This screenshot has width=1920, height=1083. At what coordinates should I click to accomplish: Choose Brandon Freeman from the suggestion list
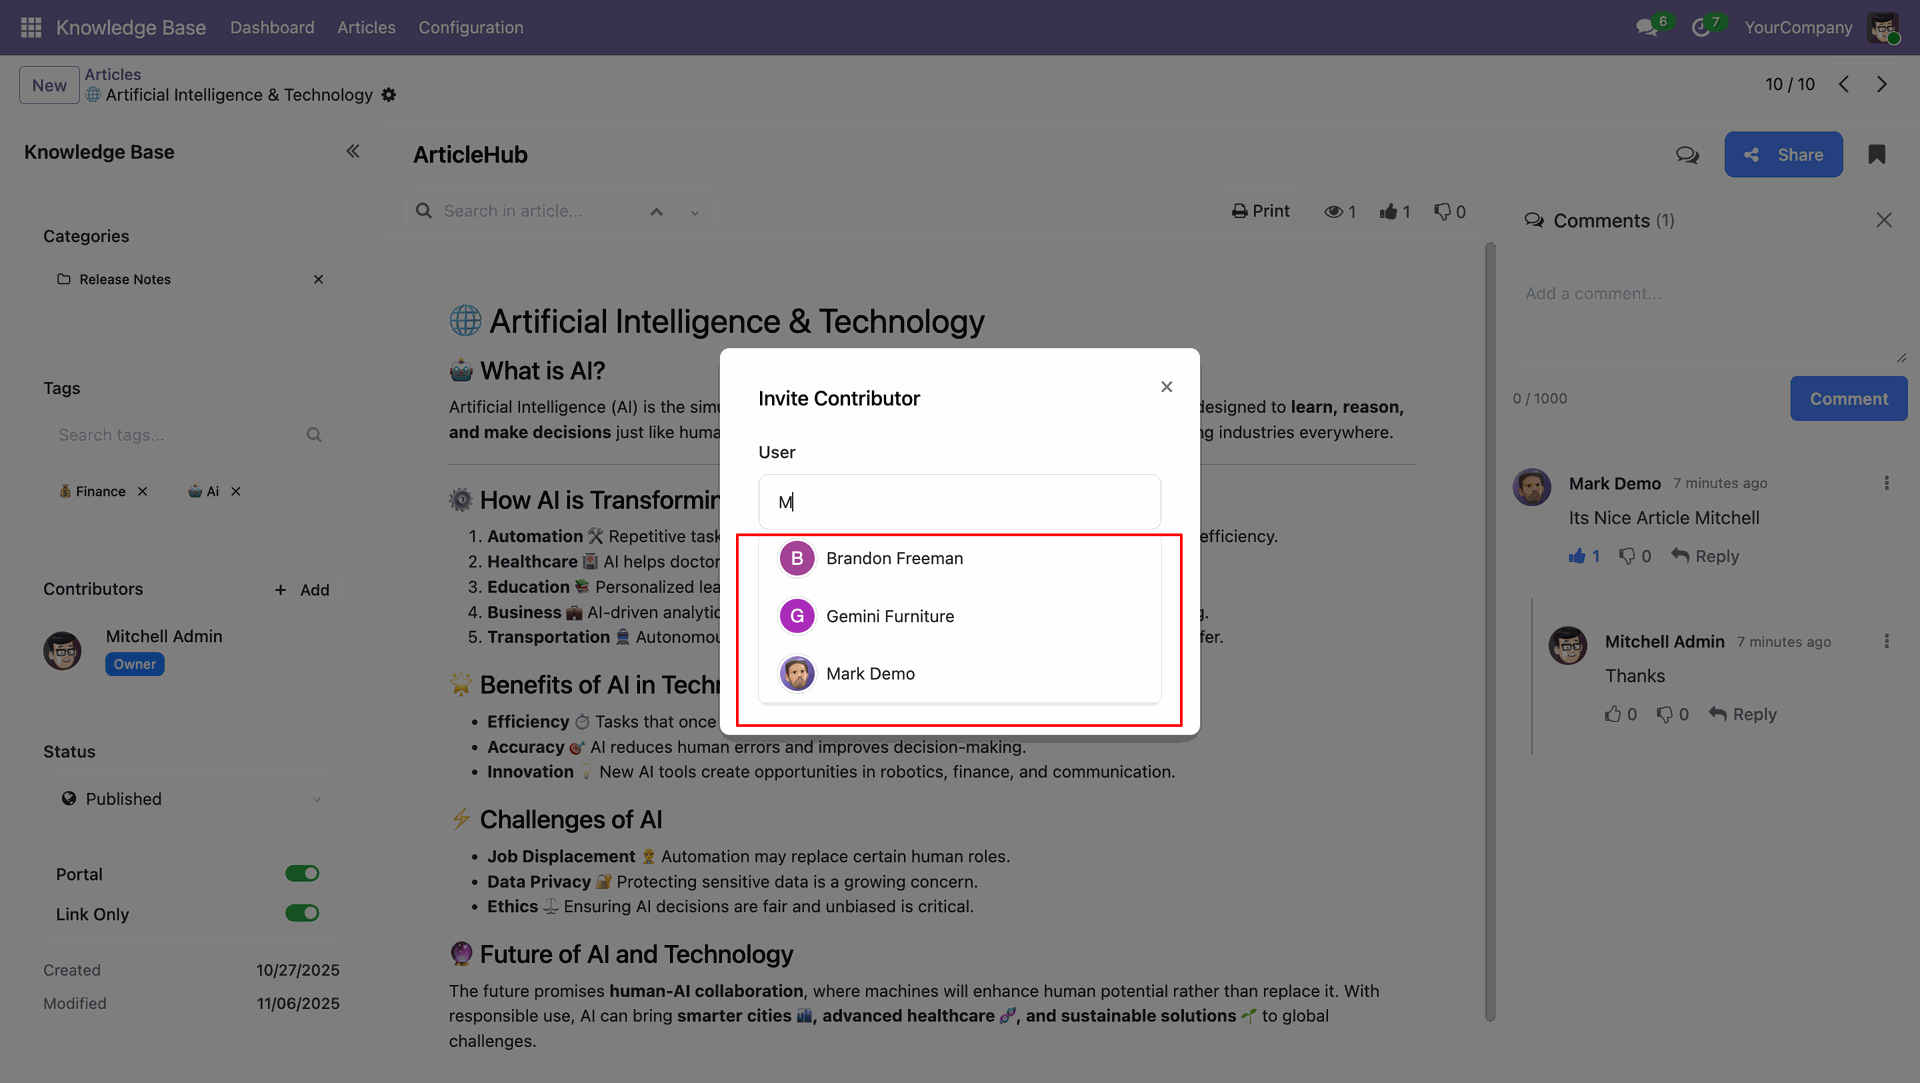pyautogui.click(x=894, y=558)
